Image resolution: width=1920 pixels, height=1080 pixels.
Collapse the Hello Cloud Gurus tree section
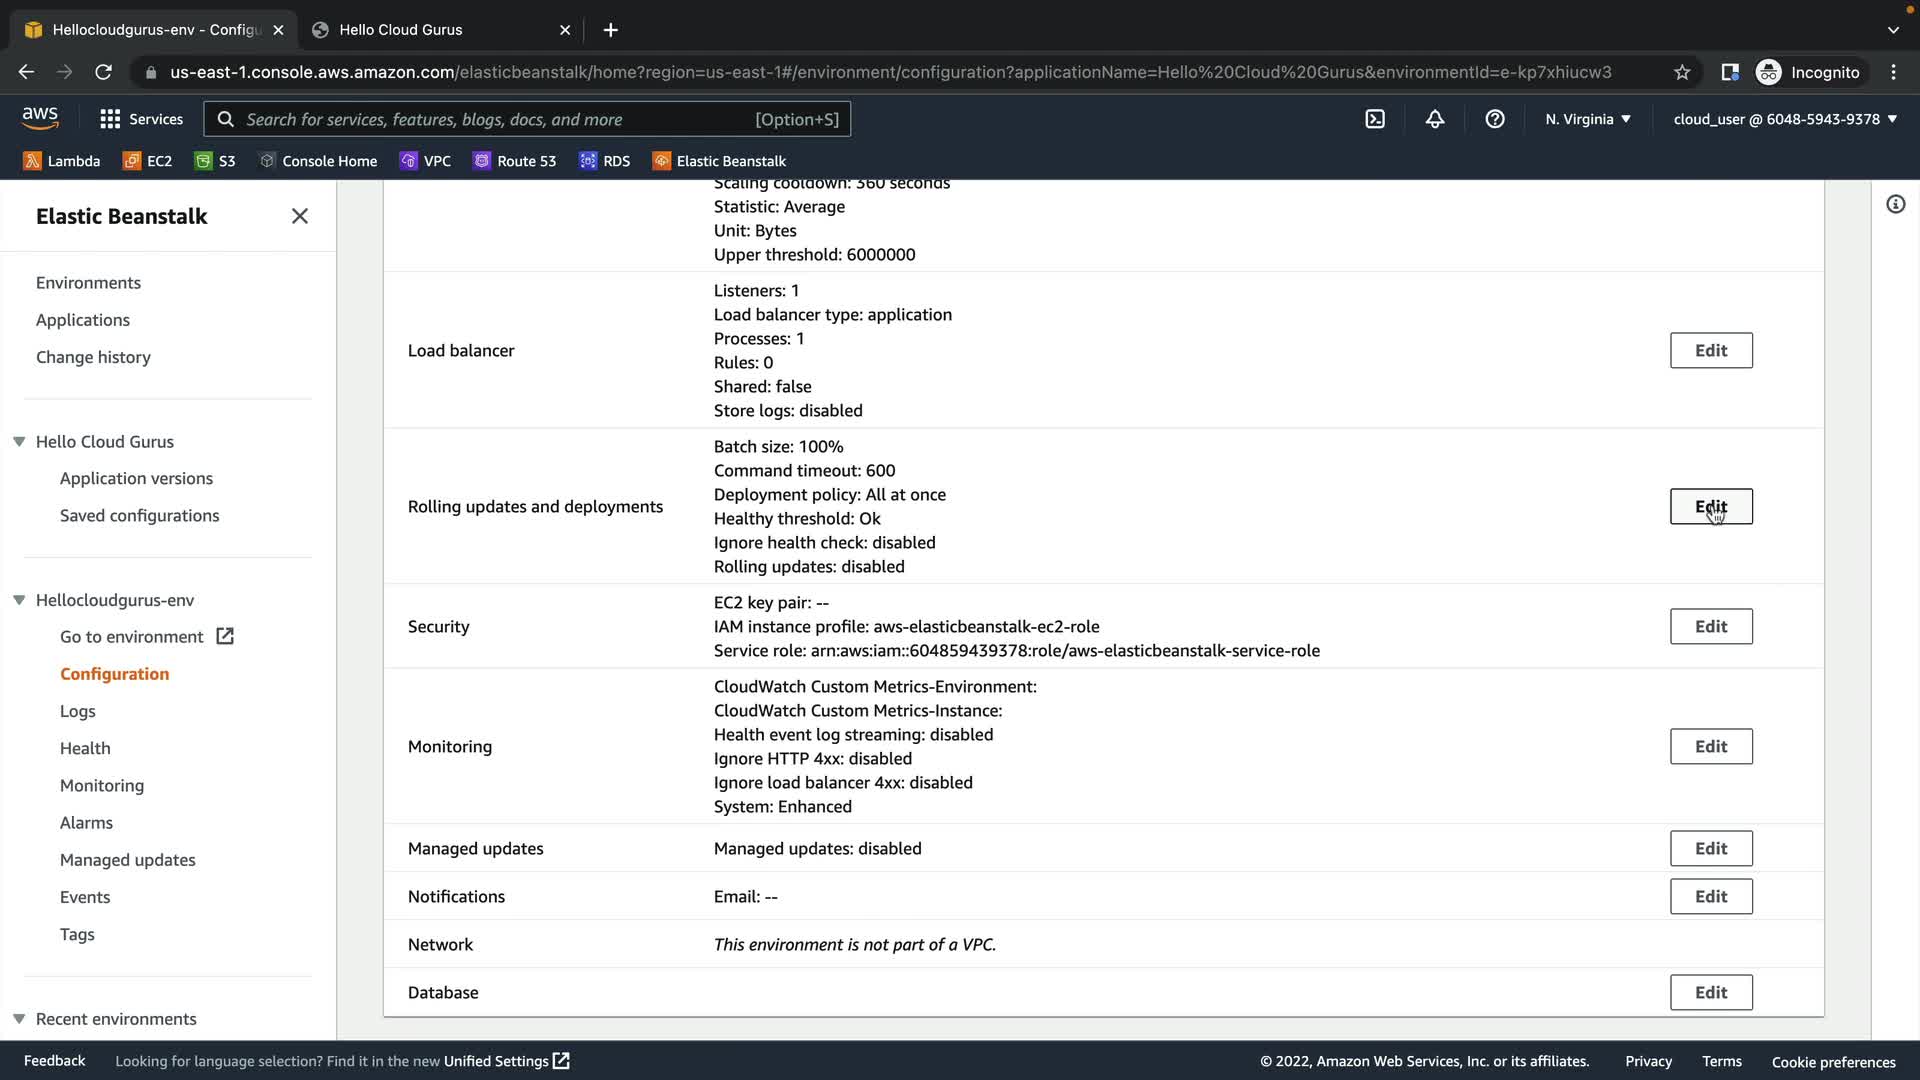(19, 442)
